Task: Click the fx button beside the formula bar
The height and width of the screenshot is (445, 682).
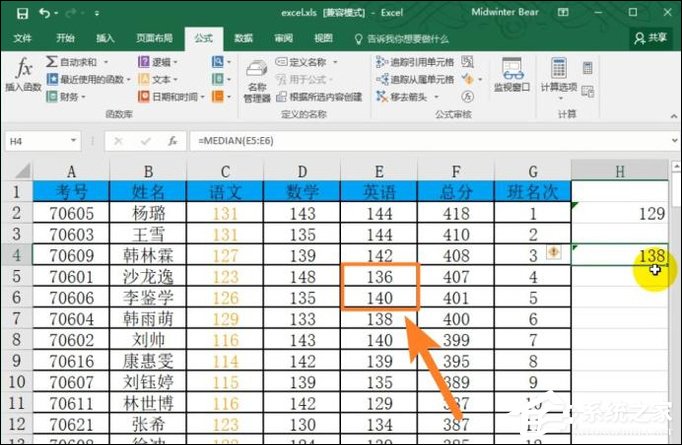Action: click(x=173, y=141)
